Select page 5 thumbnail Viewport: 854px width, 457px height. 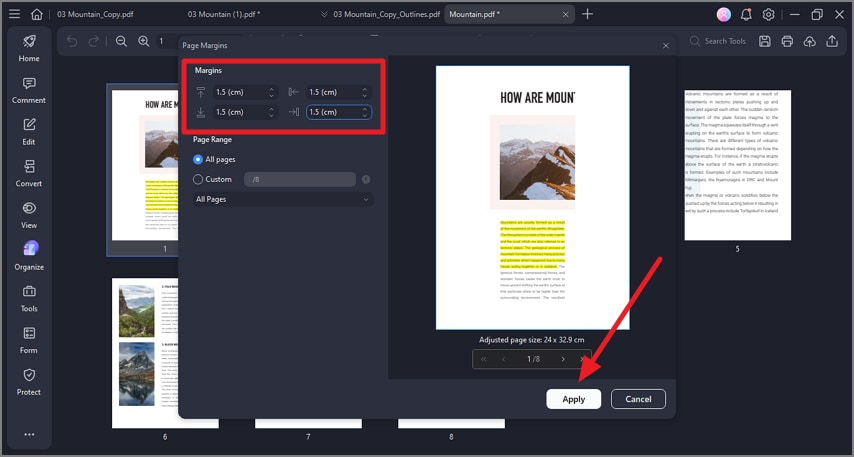737,165
